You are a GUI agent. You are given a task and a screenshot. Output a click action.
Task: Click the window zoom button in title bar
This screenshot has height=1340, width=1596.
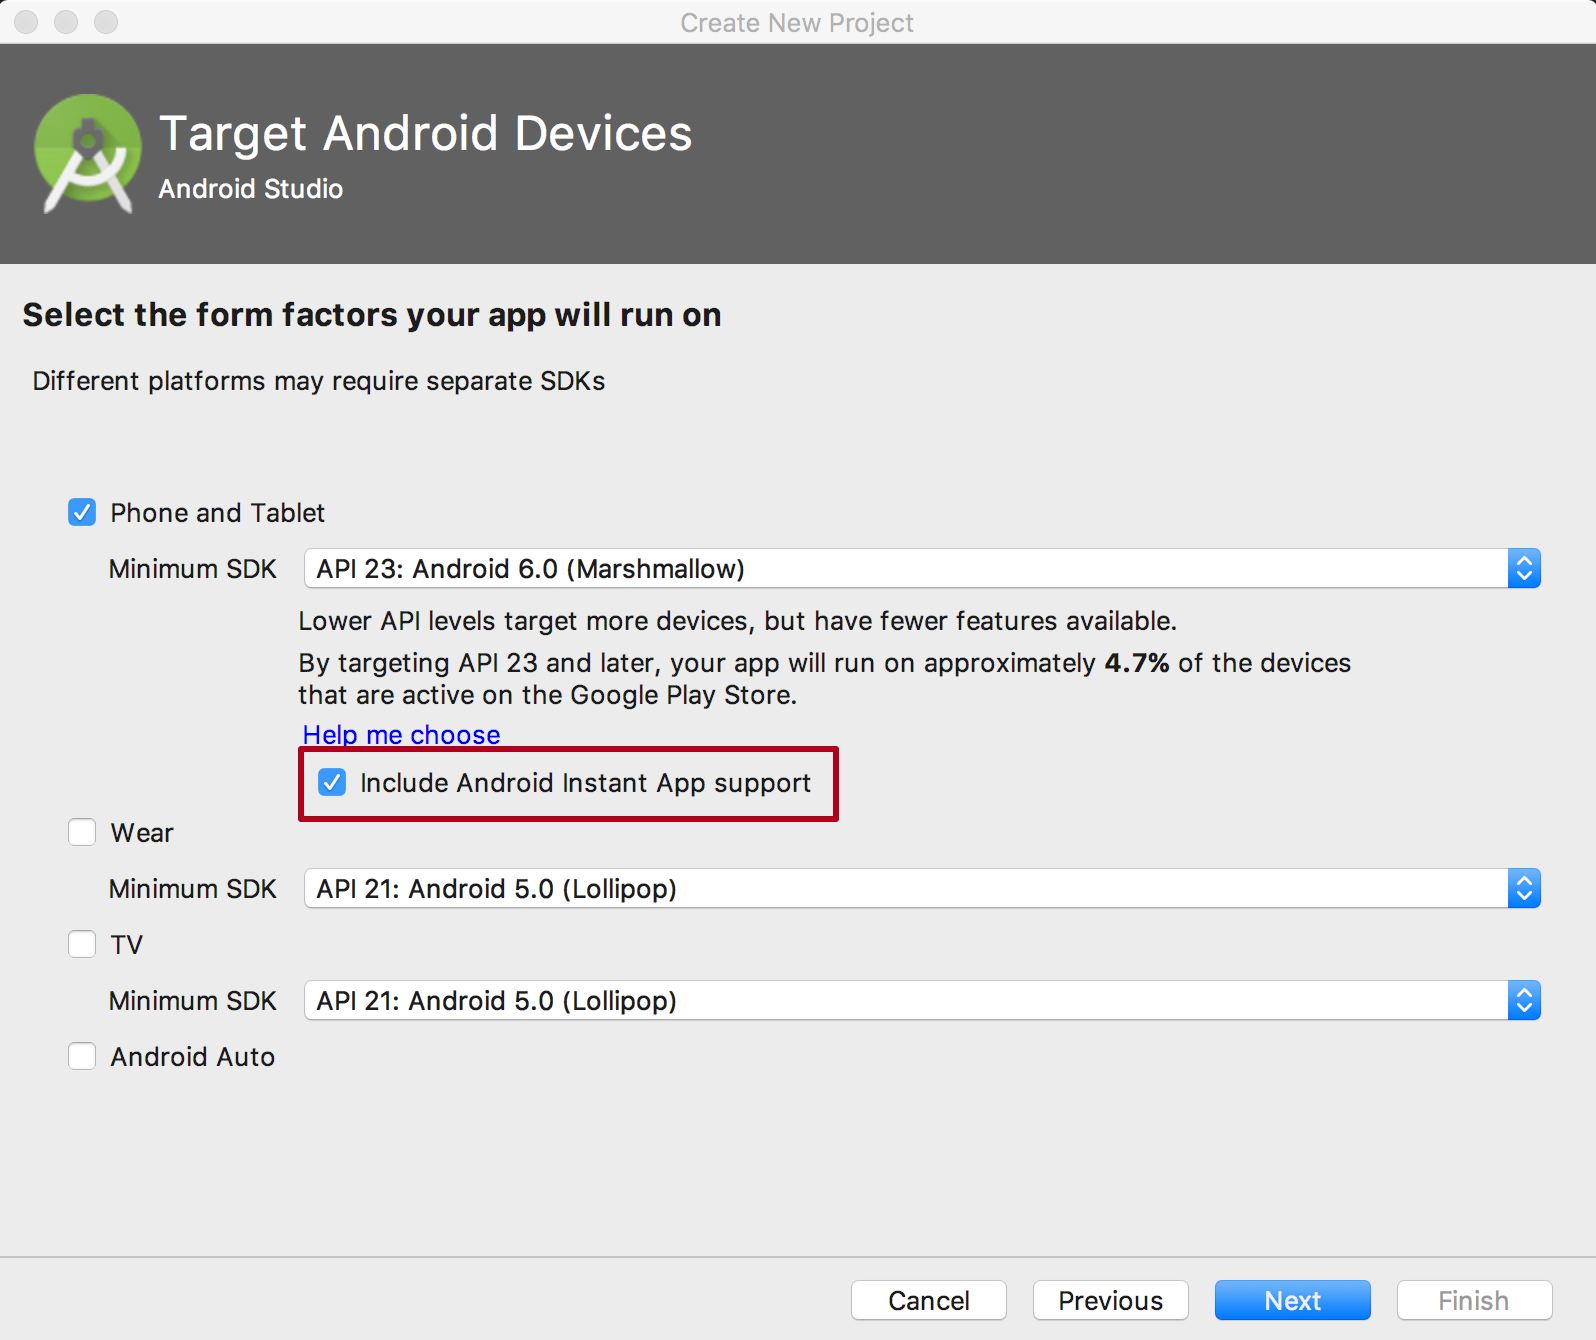click(106, 22)
